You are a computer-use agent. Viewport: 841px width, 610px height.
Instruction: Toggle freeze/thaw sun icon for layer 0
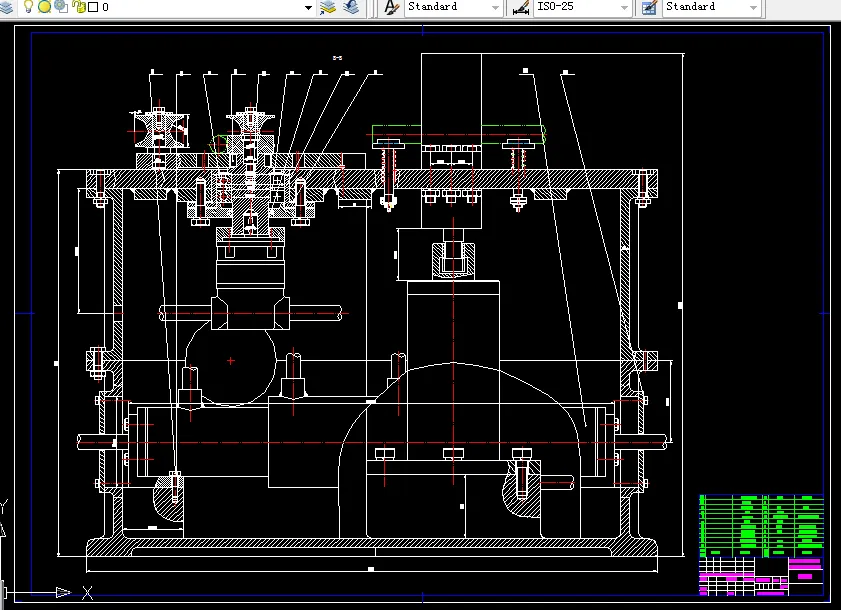point(44,6)
